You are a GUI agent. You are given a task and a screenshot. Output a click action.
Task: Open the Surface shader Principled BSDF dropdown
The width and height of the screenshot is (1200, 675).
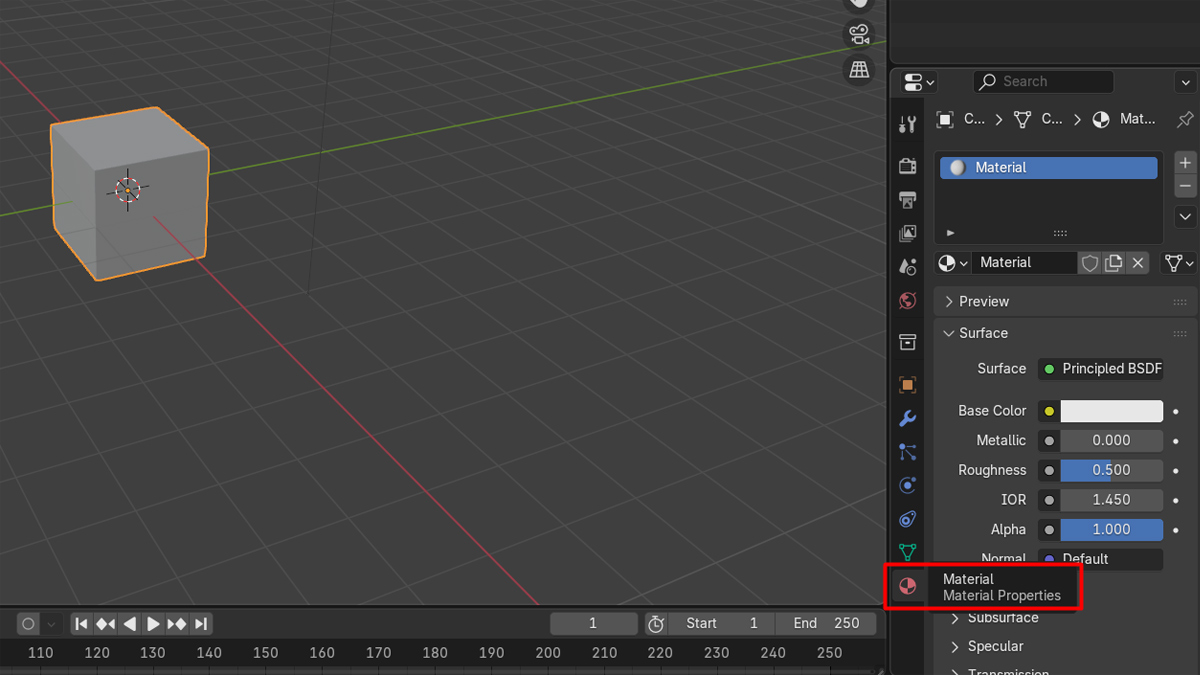pos(1101,369)
